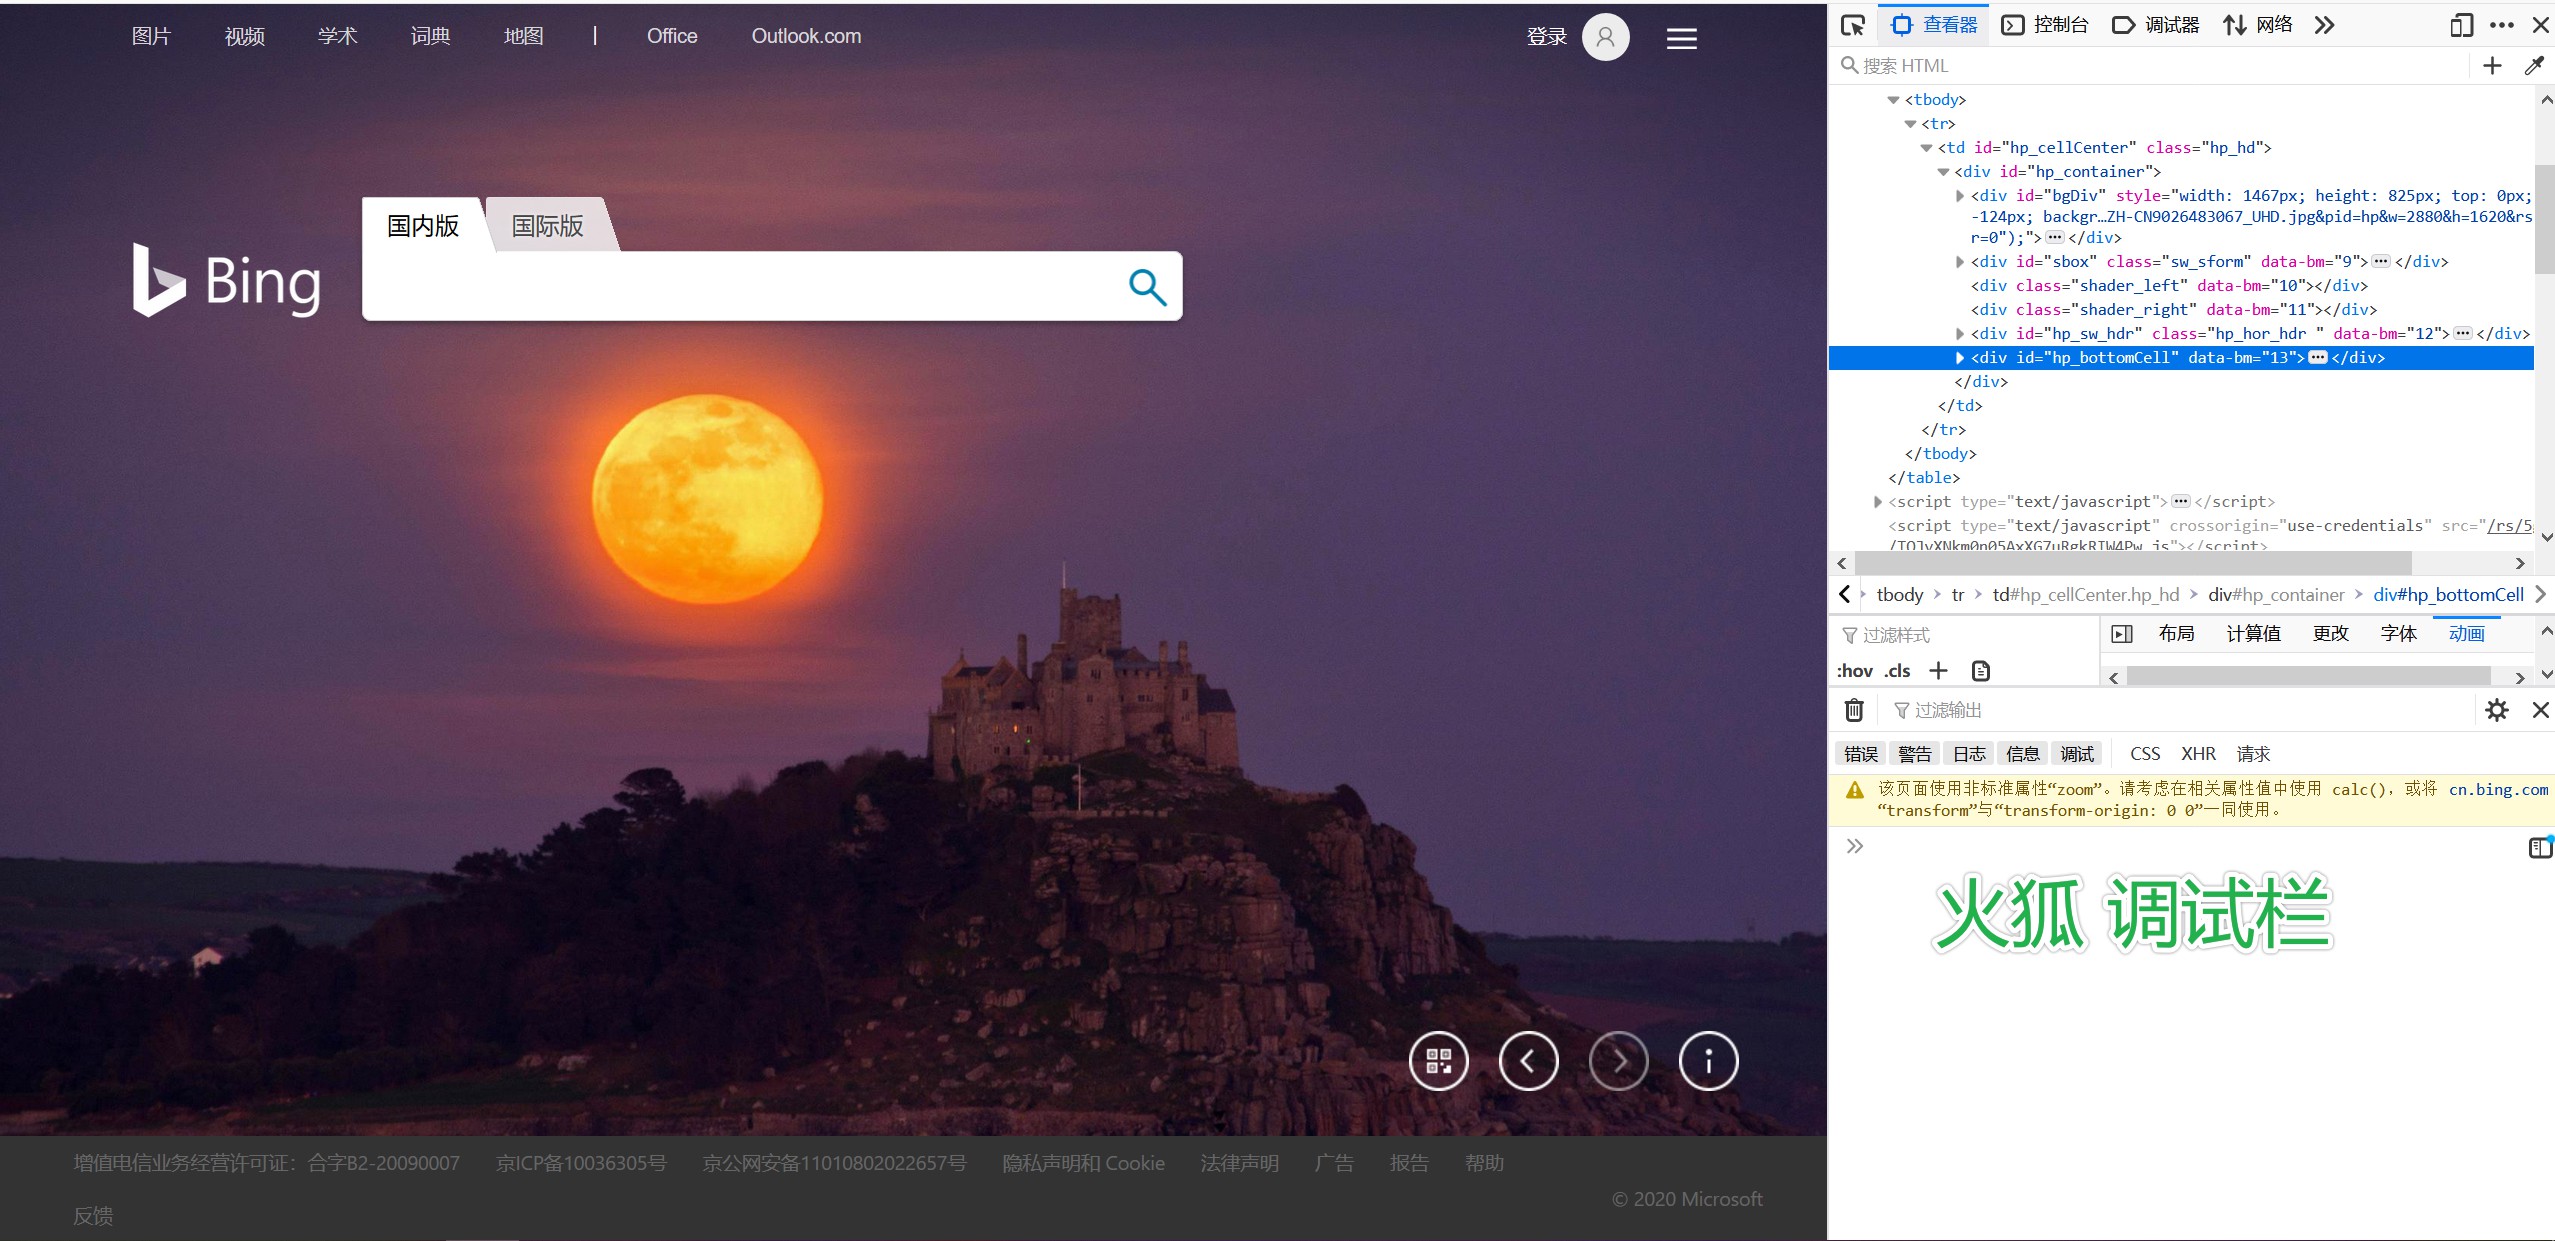The image size is (2555, 1241).
Task: Open the Fonts (字体) side tab
Action: [x=2398, y=634]
